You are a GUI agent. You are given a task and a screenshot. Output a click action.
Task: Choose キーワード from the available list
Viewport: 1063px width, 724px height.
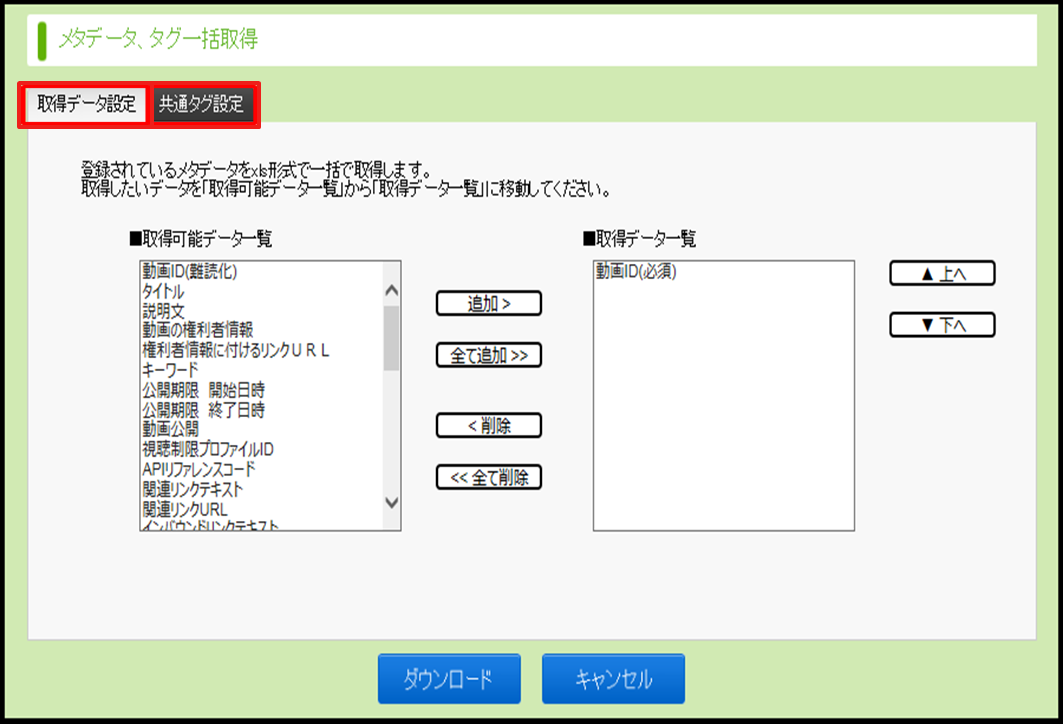tap(170, 370)
